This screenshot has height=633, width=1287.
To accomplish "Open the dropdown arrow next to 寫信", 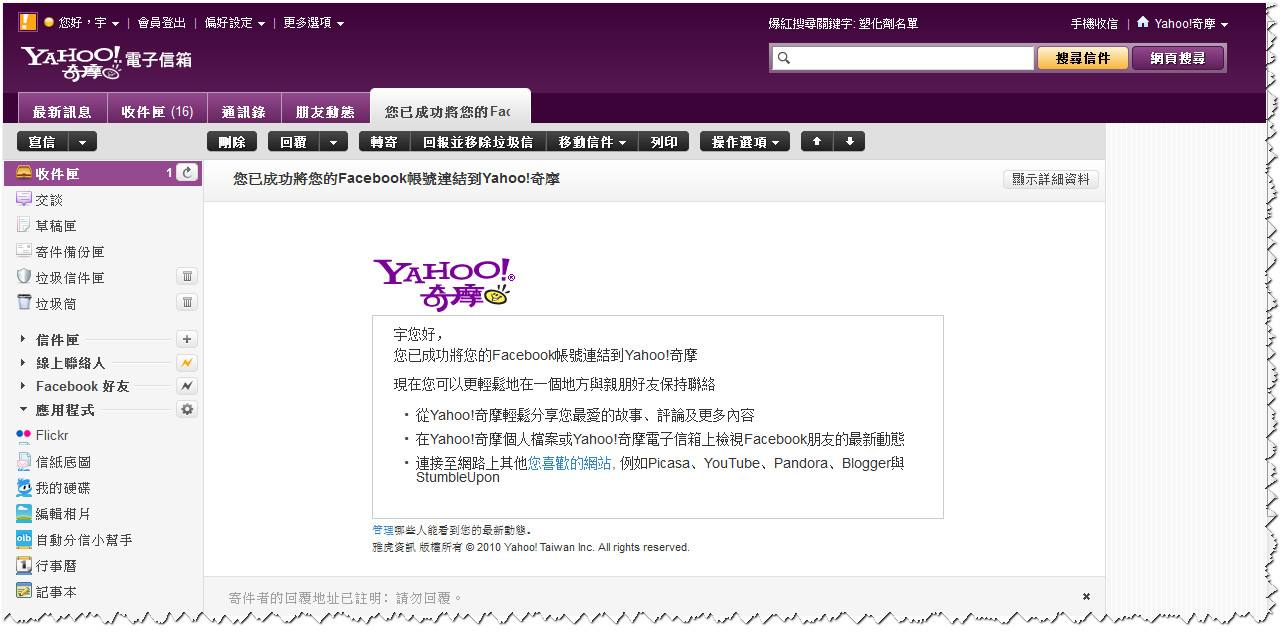I will 83,142.
